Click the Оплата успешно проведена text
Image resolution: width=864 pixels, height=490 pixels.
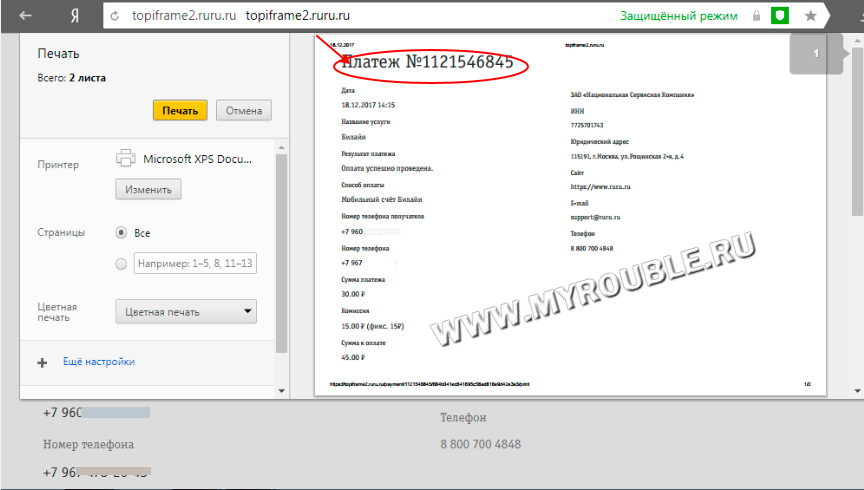tap(387, 168)
